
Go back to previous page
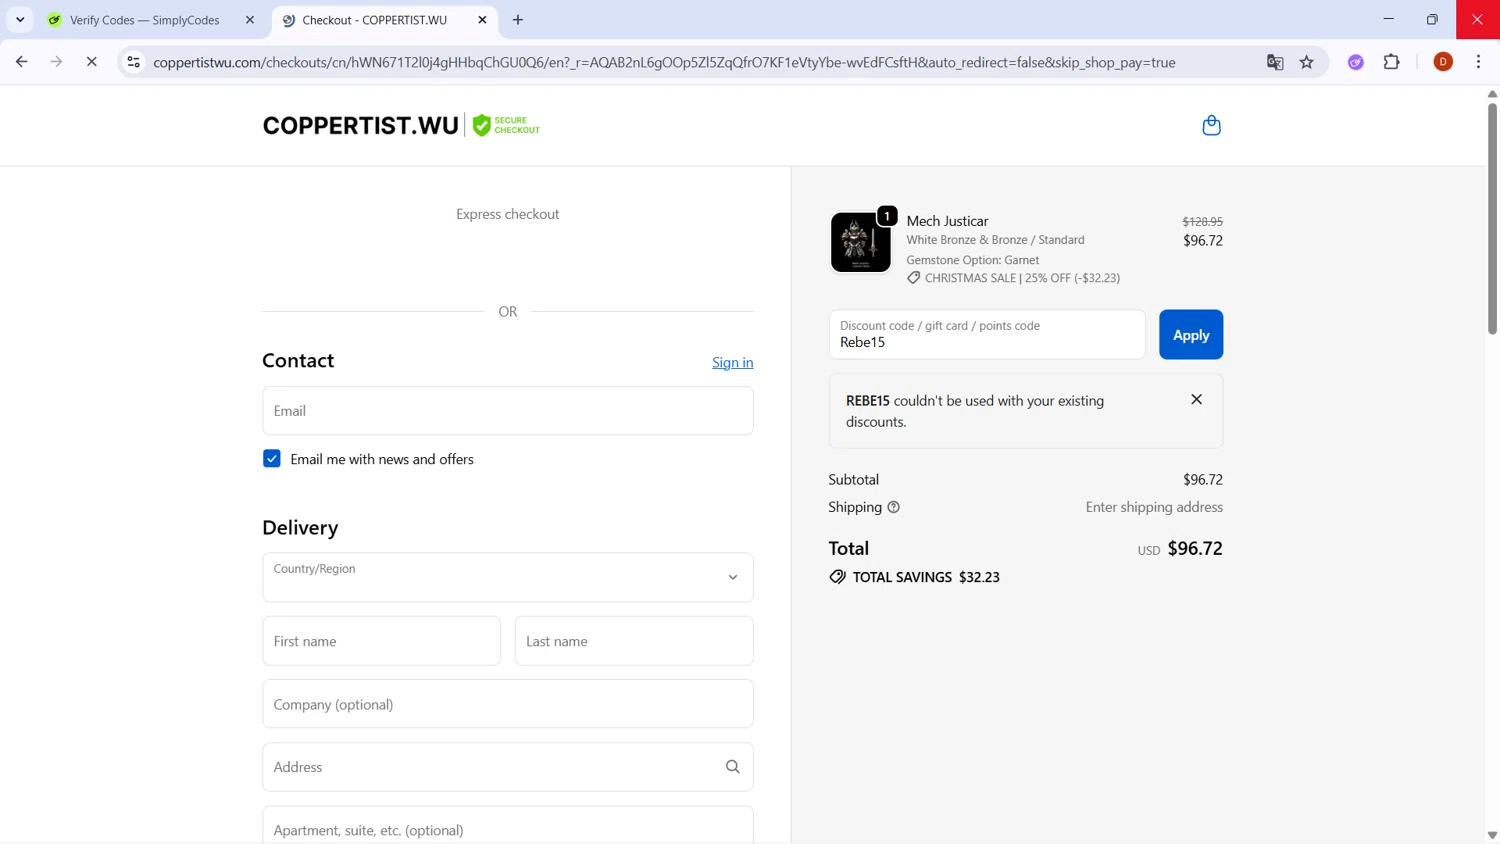(22, 62)
